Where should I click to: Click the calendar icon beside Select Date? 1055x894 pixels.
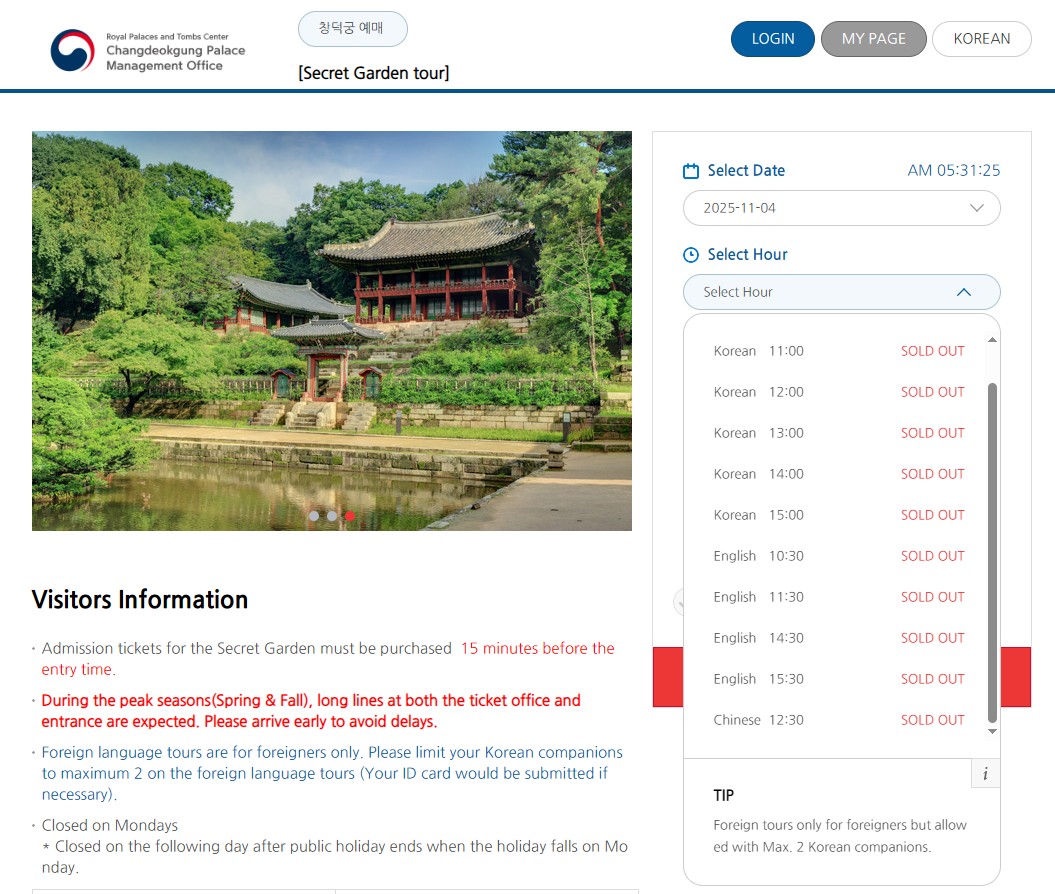(x=691, y=171)
